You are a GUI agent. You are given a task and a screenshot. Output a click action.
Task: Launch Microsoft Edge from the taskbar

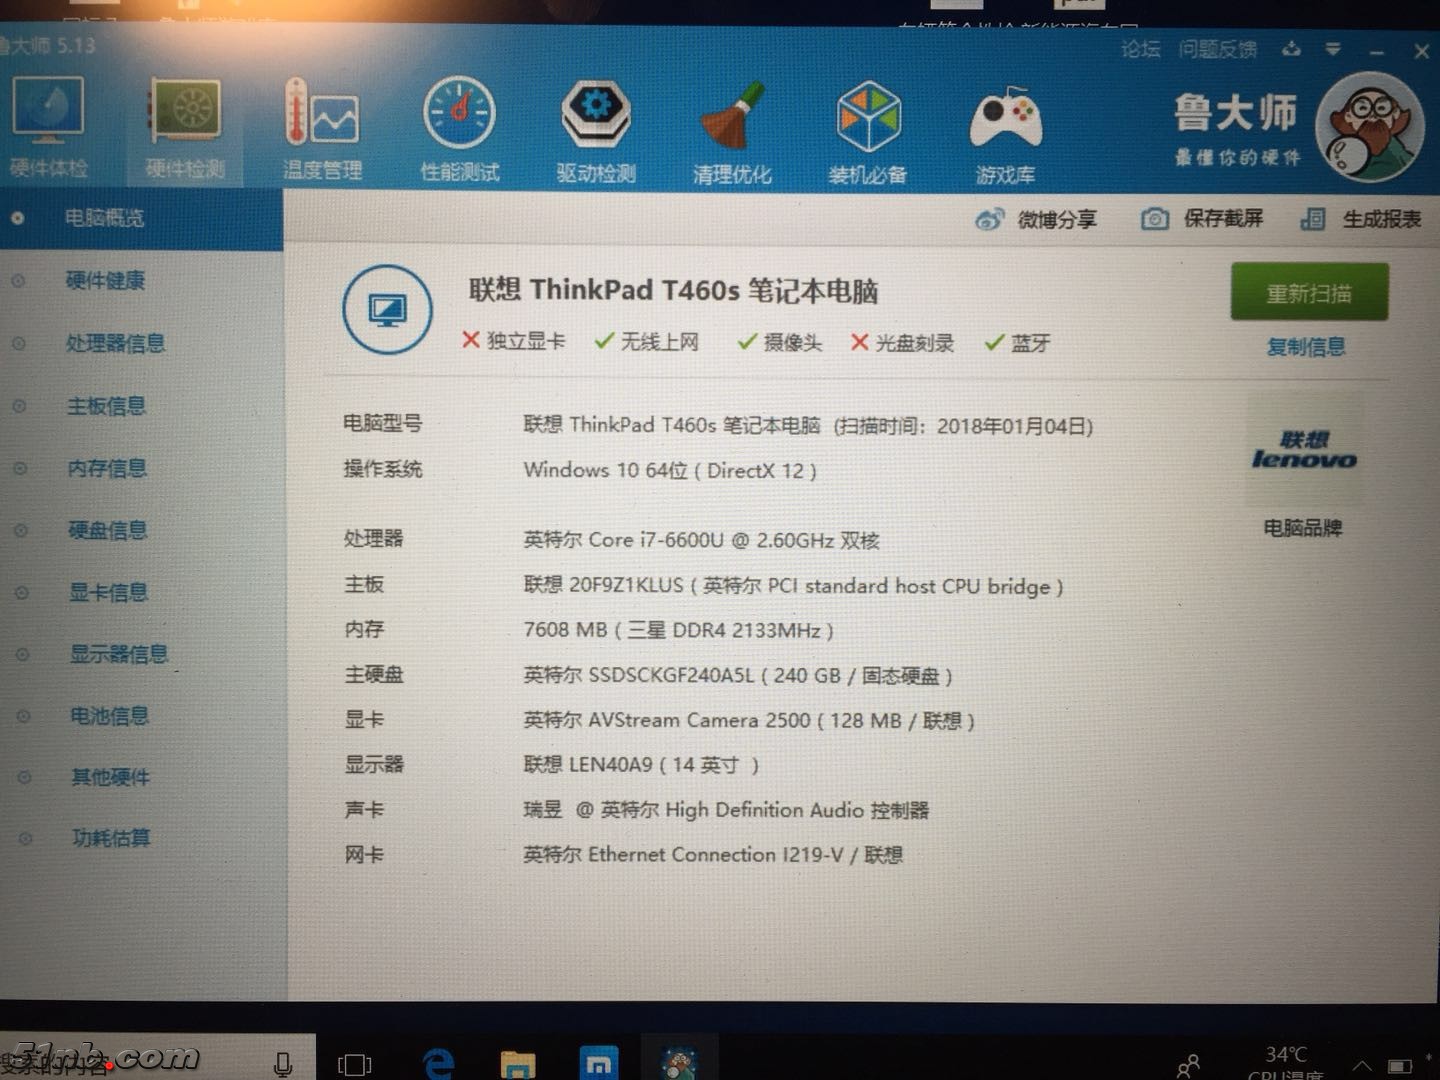(x=438, y=1063)
